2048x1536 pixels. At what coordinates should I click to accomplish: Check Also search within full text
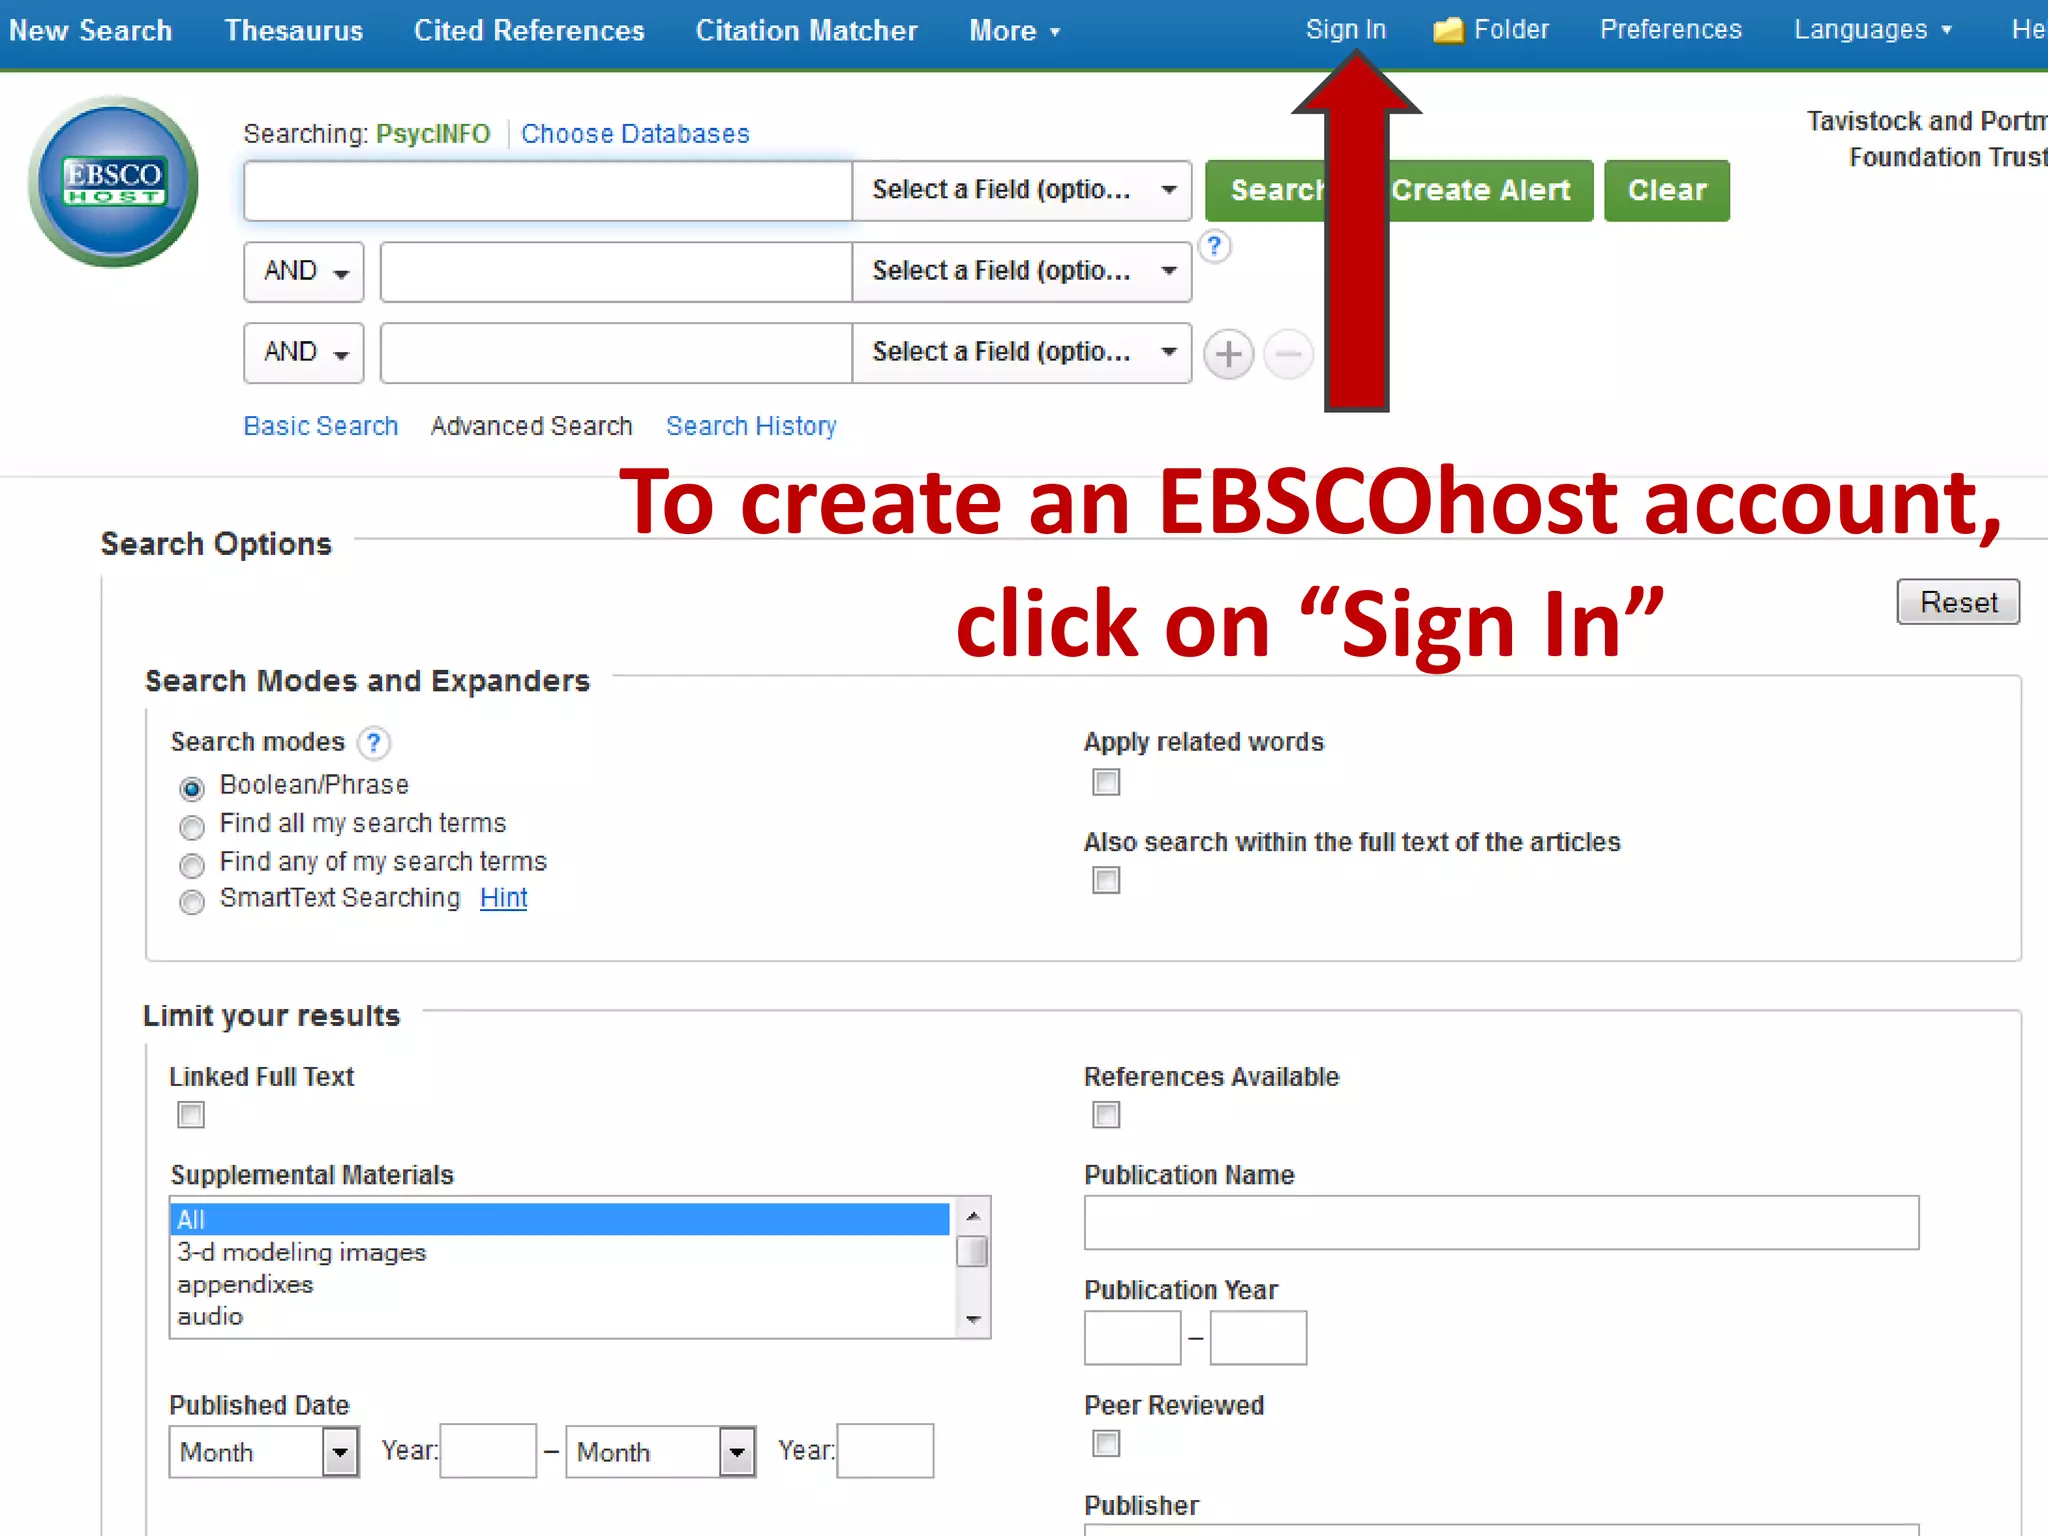click(x=1106, y=880)
